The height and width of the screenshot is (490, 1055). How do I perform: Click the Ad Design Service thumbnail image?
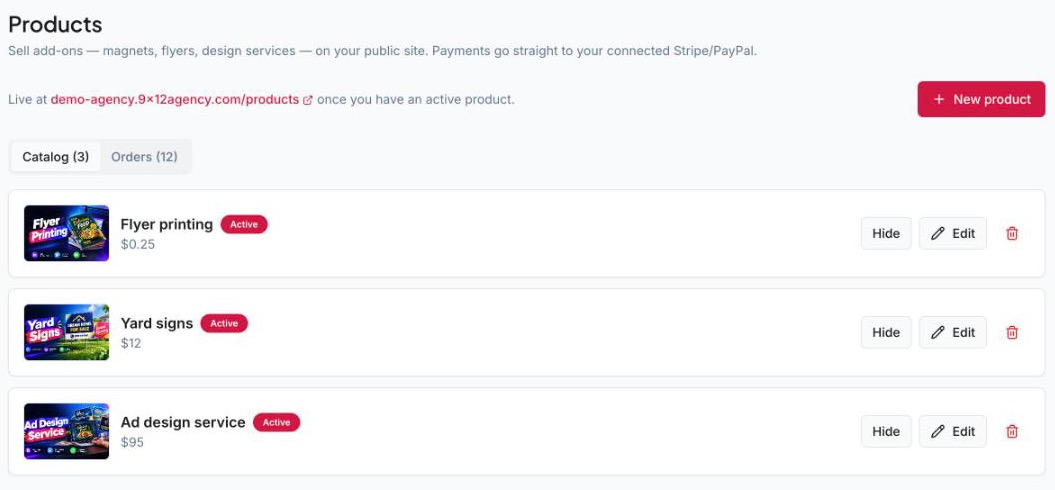point(67,431)
